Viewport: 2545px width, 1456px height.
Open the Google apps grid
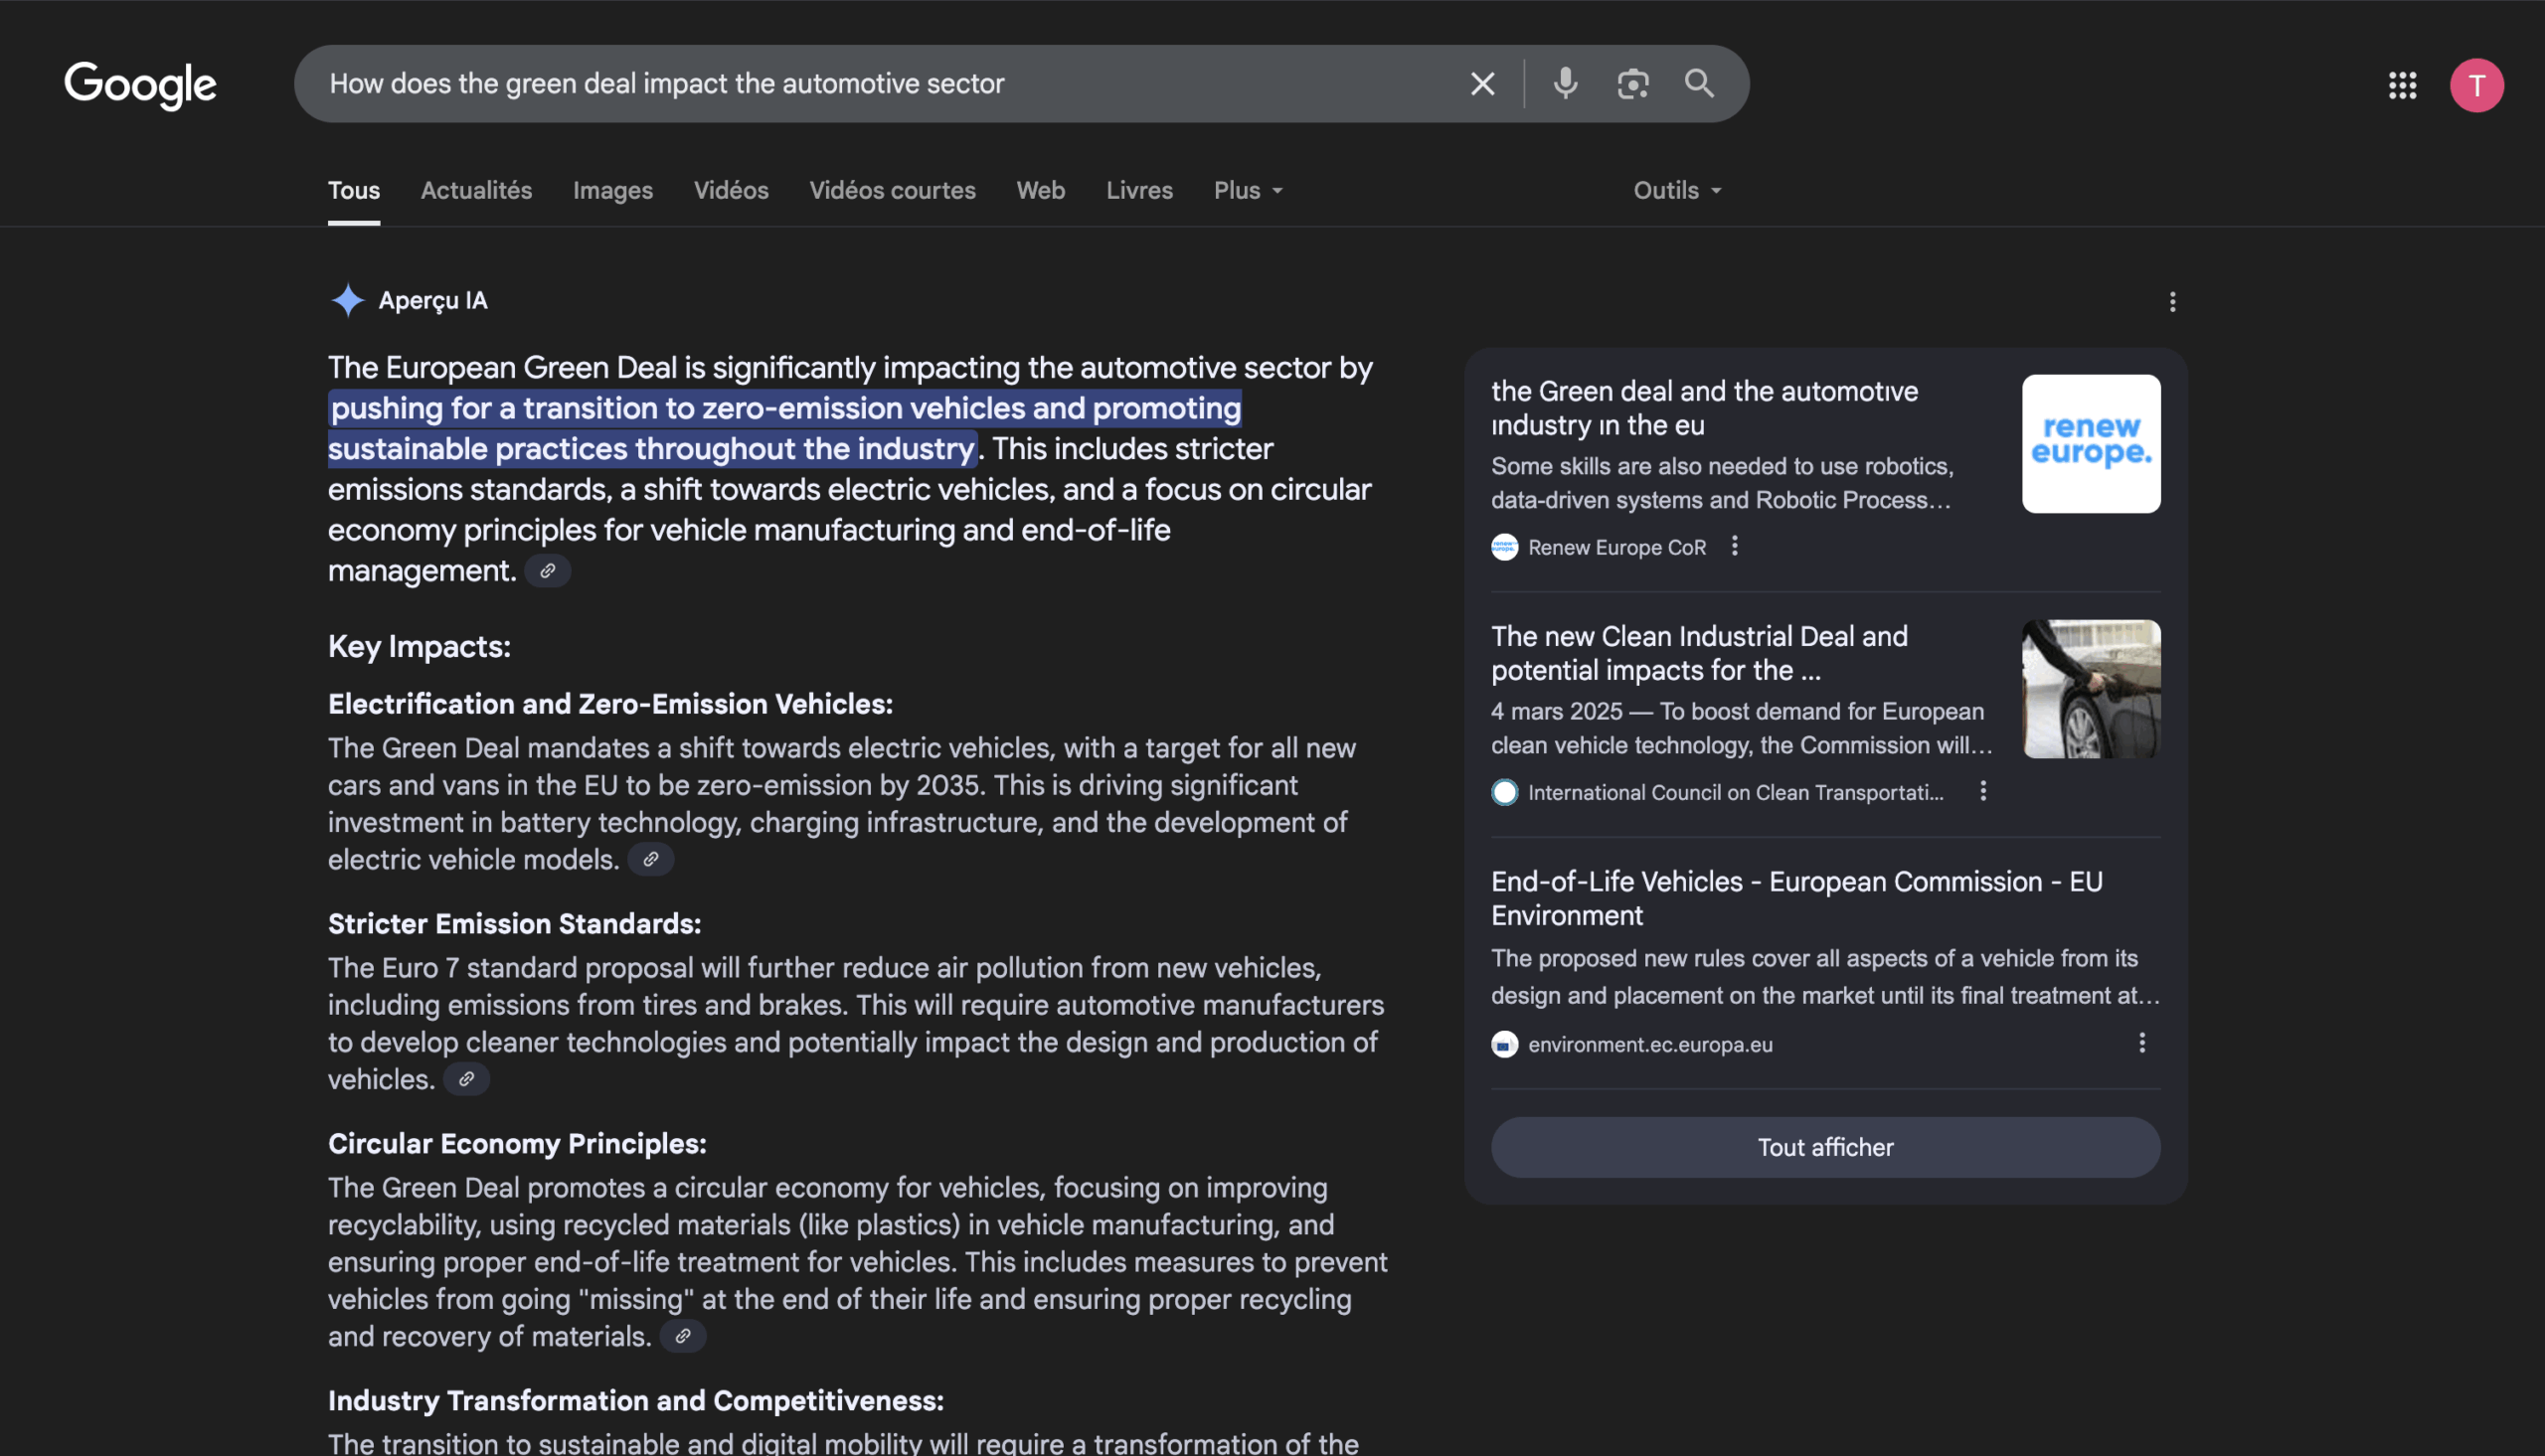click(2402, 85)
